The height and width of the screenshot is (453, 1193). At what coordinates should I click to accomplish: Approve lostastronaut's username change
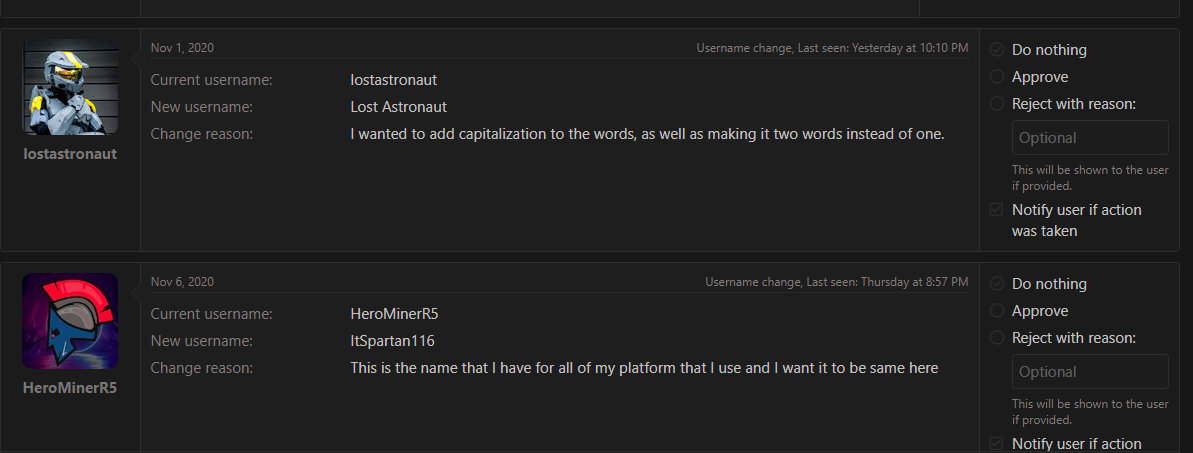(x=997, y=77)
